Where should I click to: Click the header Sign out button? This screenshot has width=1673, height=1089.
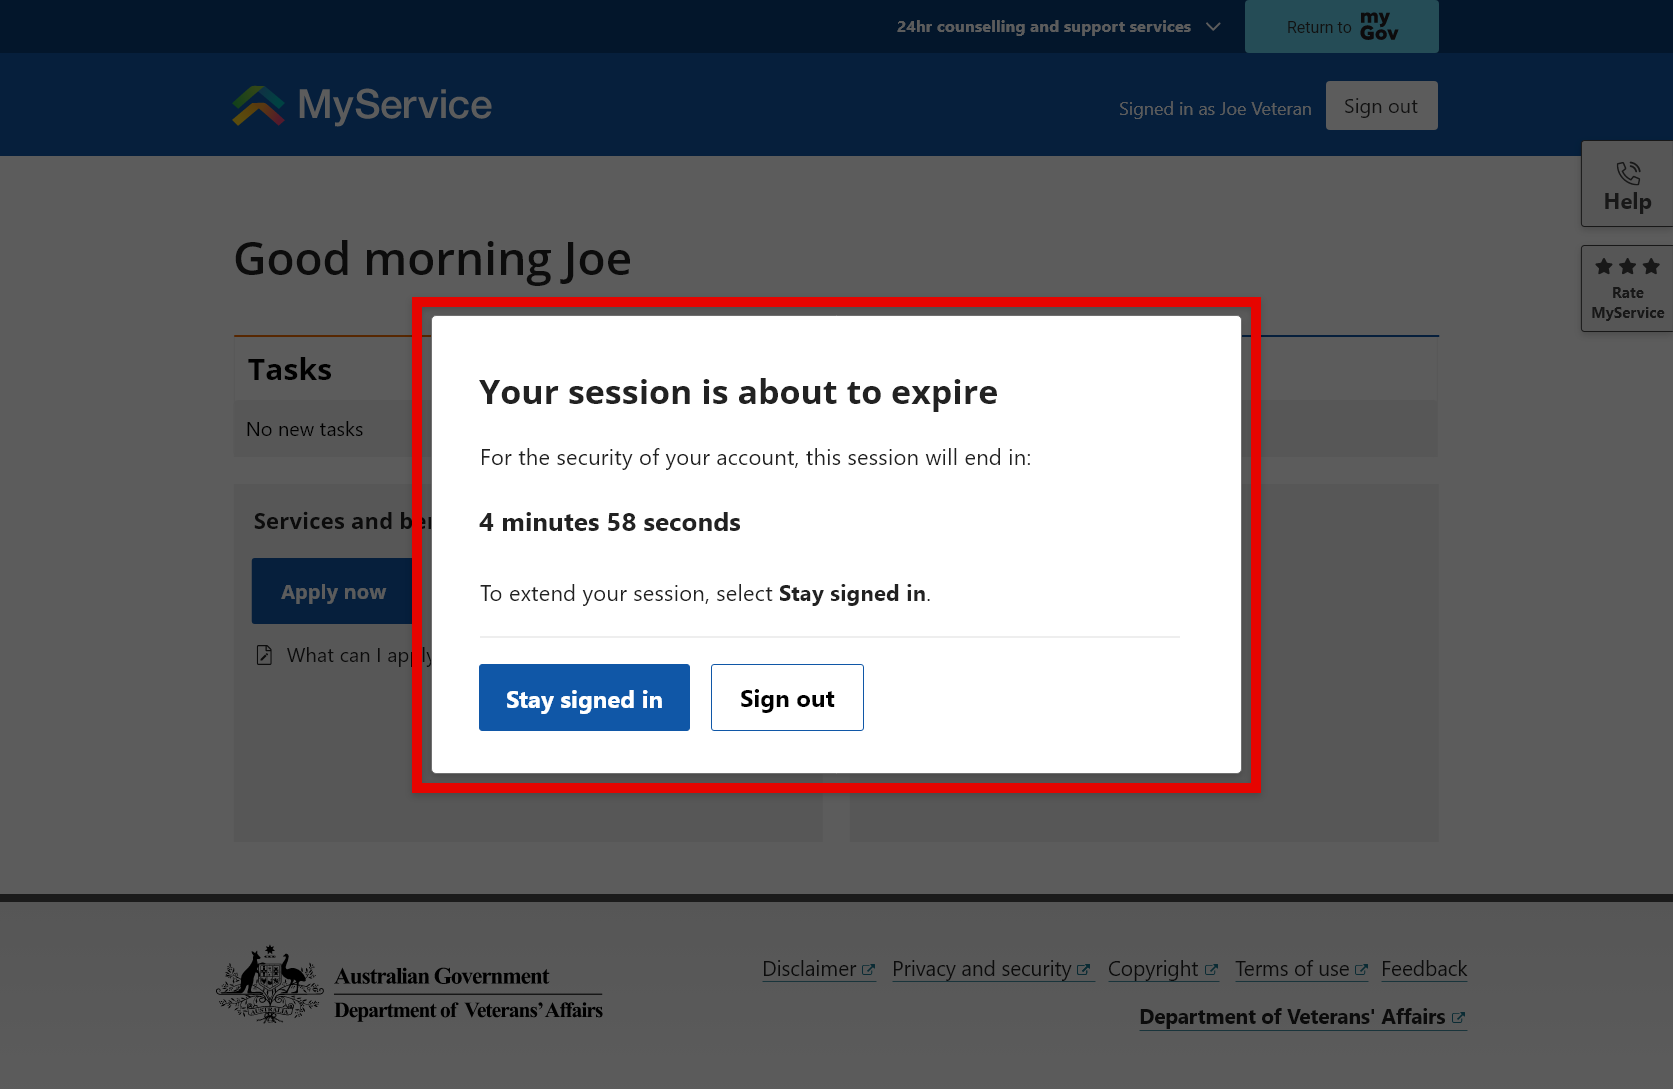pos(1381,106)
